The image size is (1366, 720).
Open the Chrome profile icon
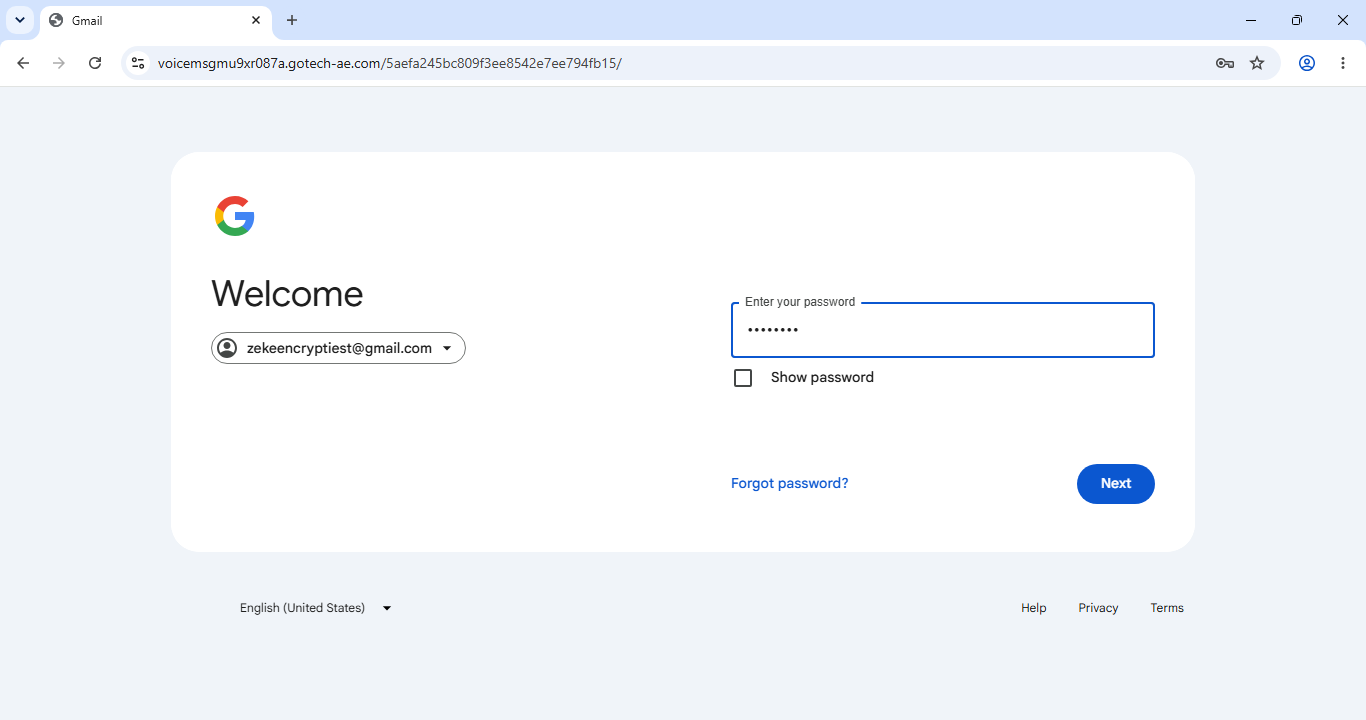[x=1307, y=63]
